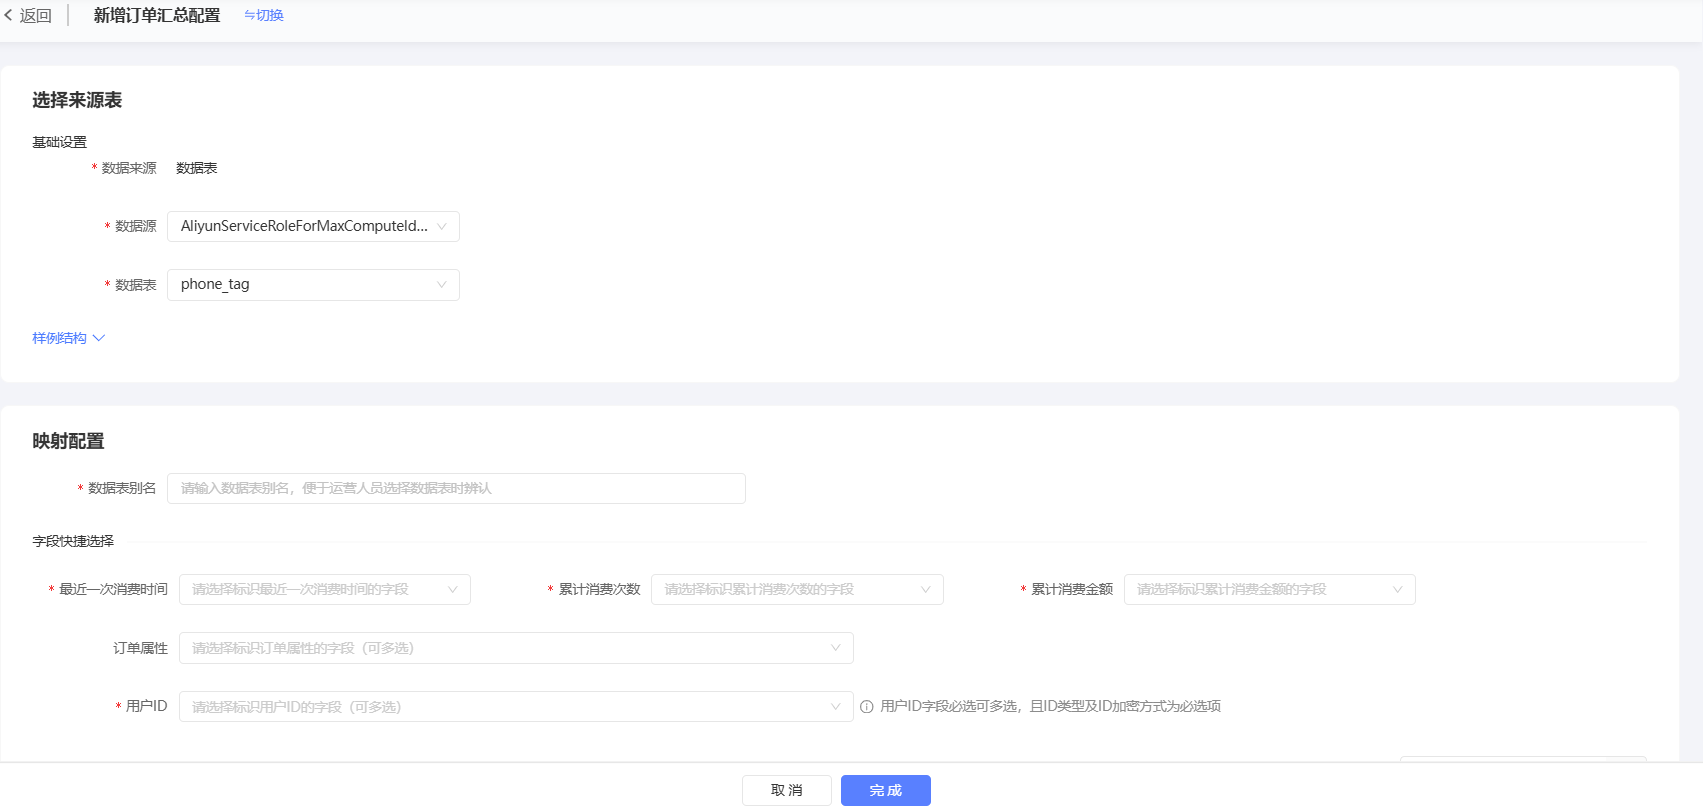Viewport: 1703px width, 809px height.
Task: Click the back arrow icon
Action: coord(9,15)
